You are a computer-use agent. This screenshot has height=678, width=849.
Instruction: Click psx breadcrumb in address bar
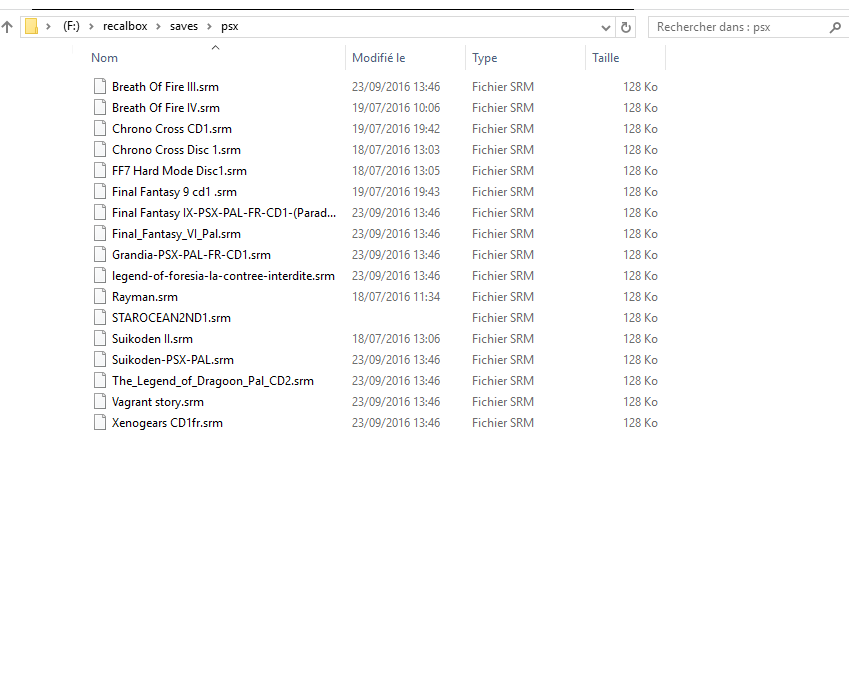(x=230, y=26)
